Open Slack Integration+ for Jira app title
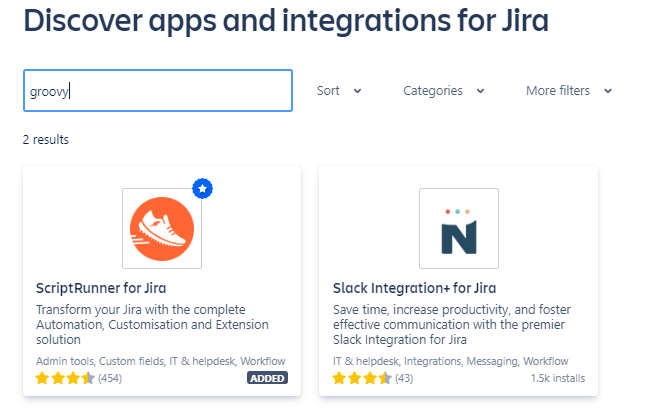 coord(414,288)
